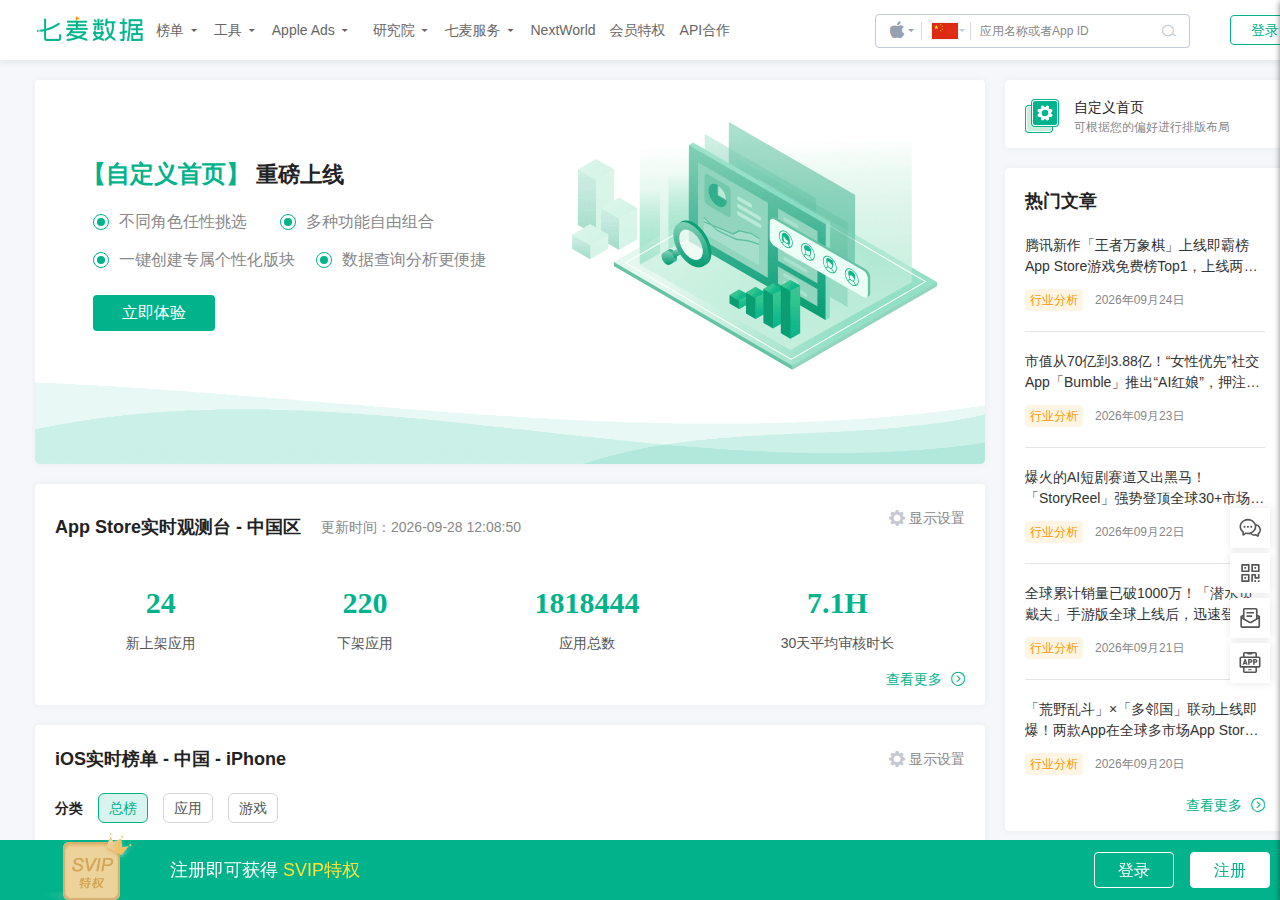Click the 立即体验 button
The image size is (1280, 900).
click(x=154, y=313)
